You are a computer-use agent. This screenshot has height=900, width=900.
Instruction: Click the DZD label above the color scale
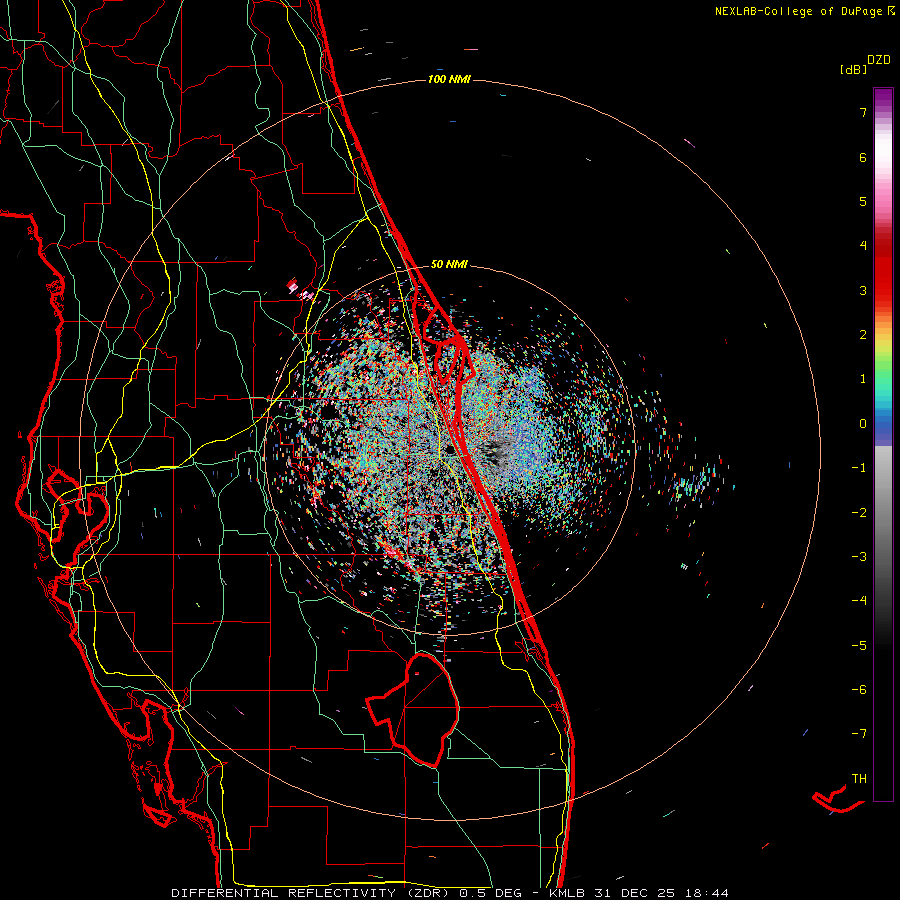click(879, 60)
